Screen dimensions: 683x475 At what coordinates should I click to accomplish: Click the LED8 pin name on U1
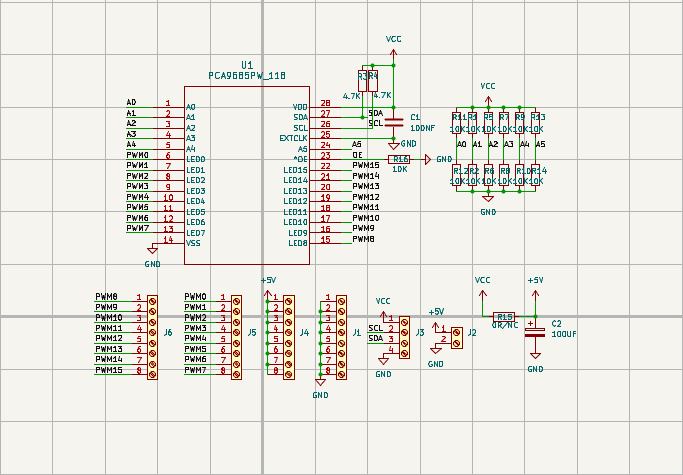coord(298,243)
